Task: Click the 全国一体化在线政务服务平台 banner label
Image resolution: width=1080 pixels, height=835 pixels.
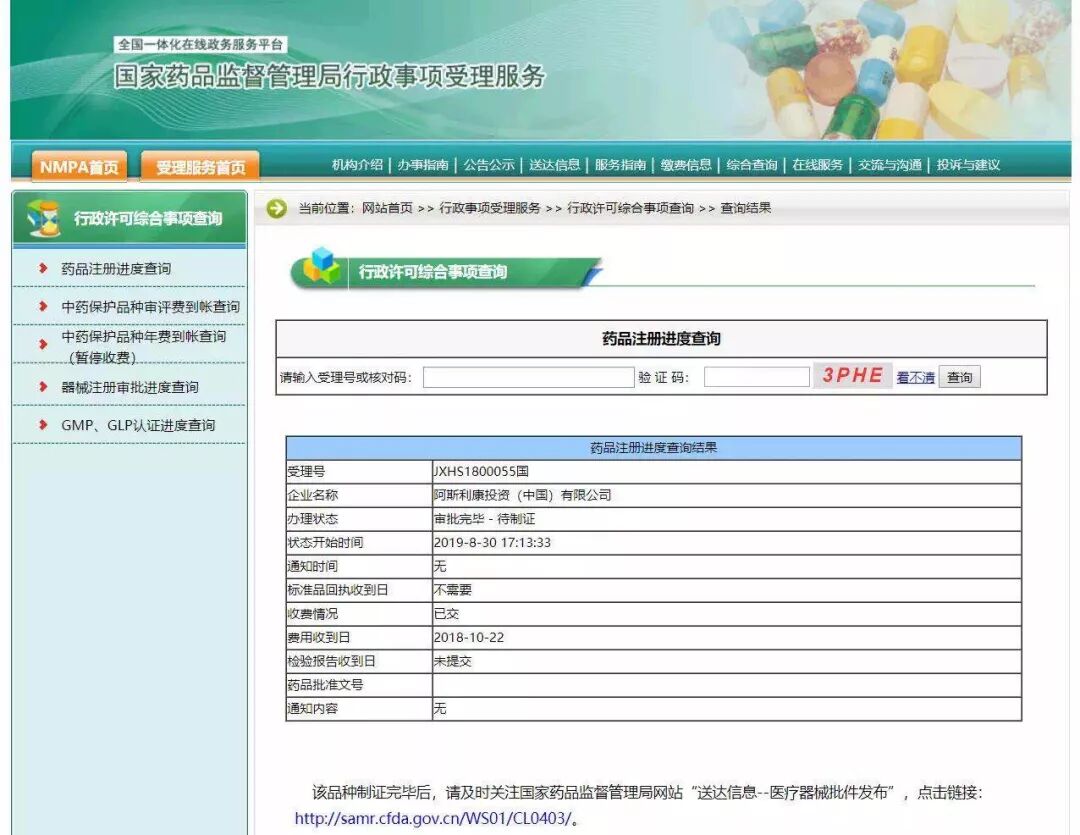Action: [x=200, y=44]
